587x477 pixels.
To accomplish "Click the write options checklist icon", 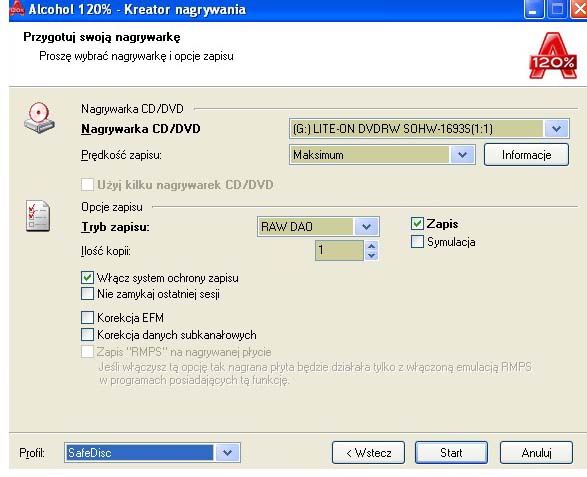I will click(x=37, y=216).
